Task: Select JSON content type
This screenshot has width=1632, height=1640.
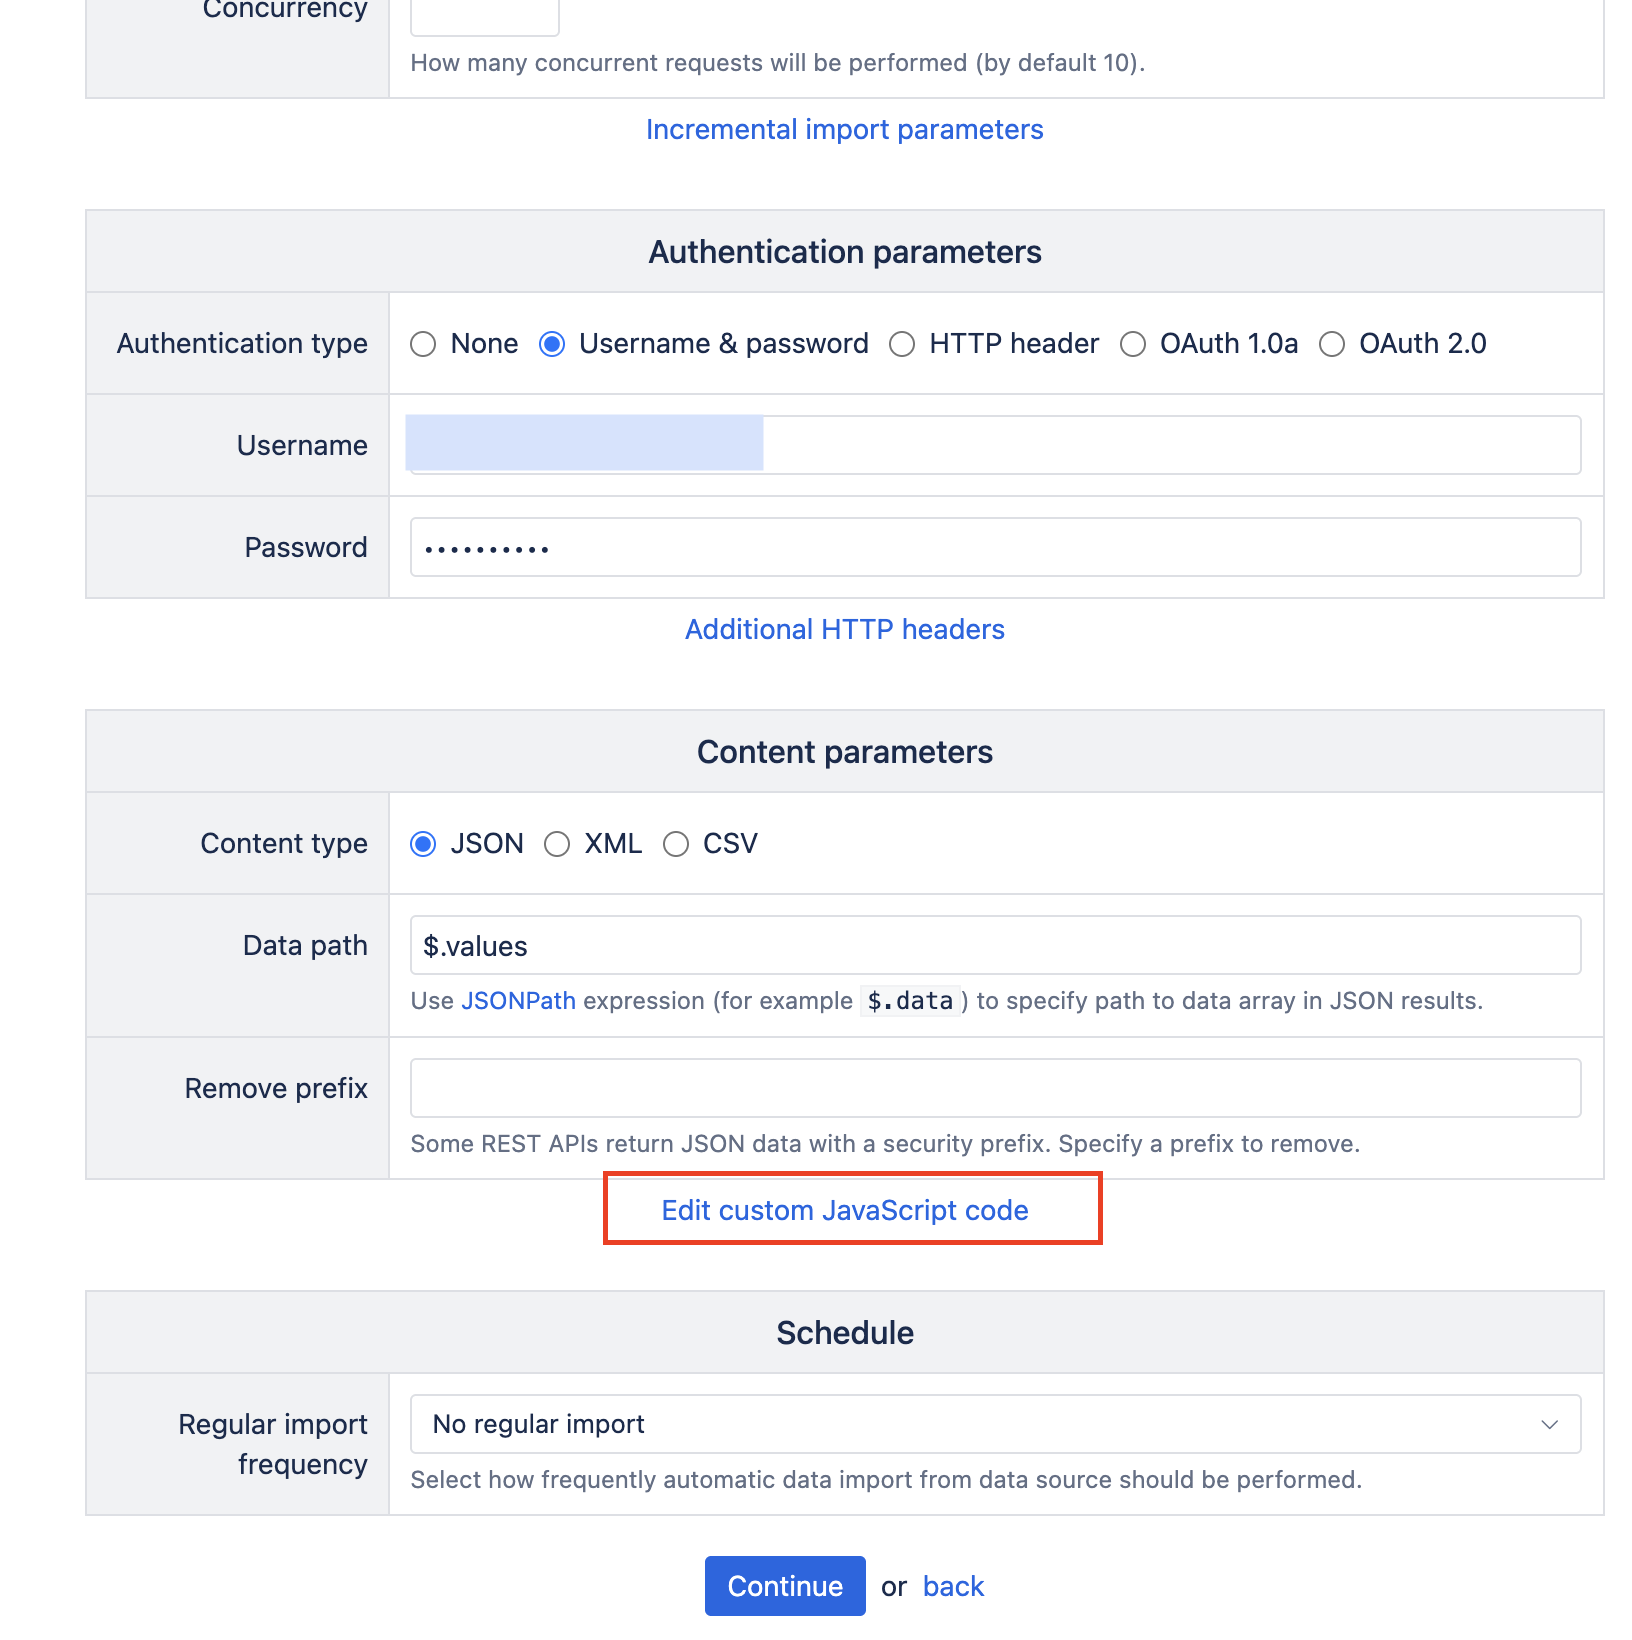Action: [423, 844]
